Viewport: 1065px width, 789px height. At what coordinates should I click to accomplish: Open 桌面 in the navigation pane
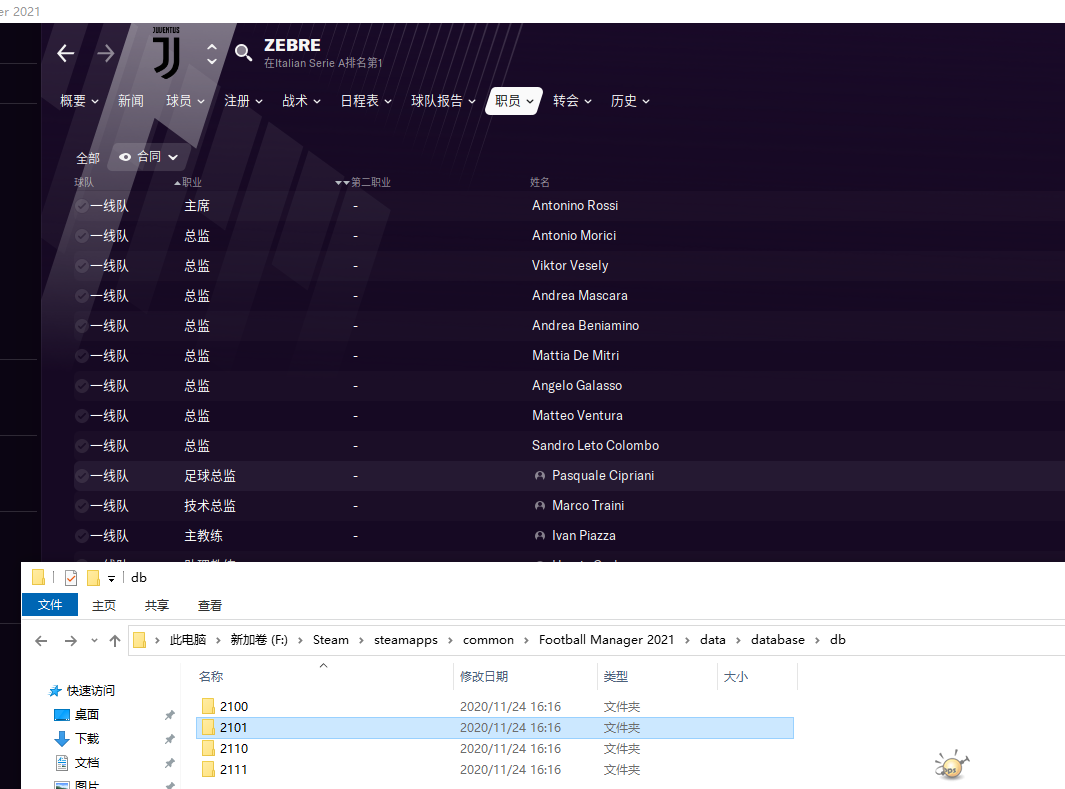(x=77, y=714)
